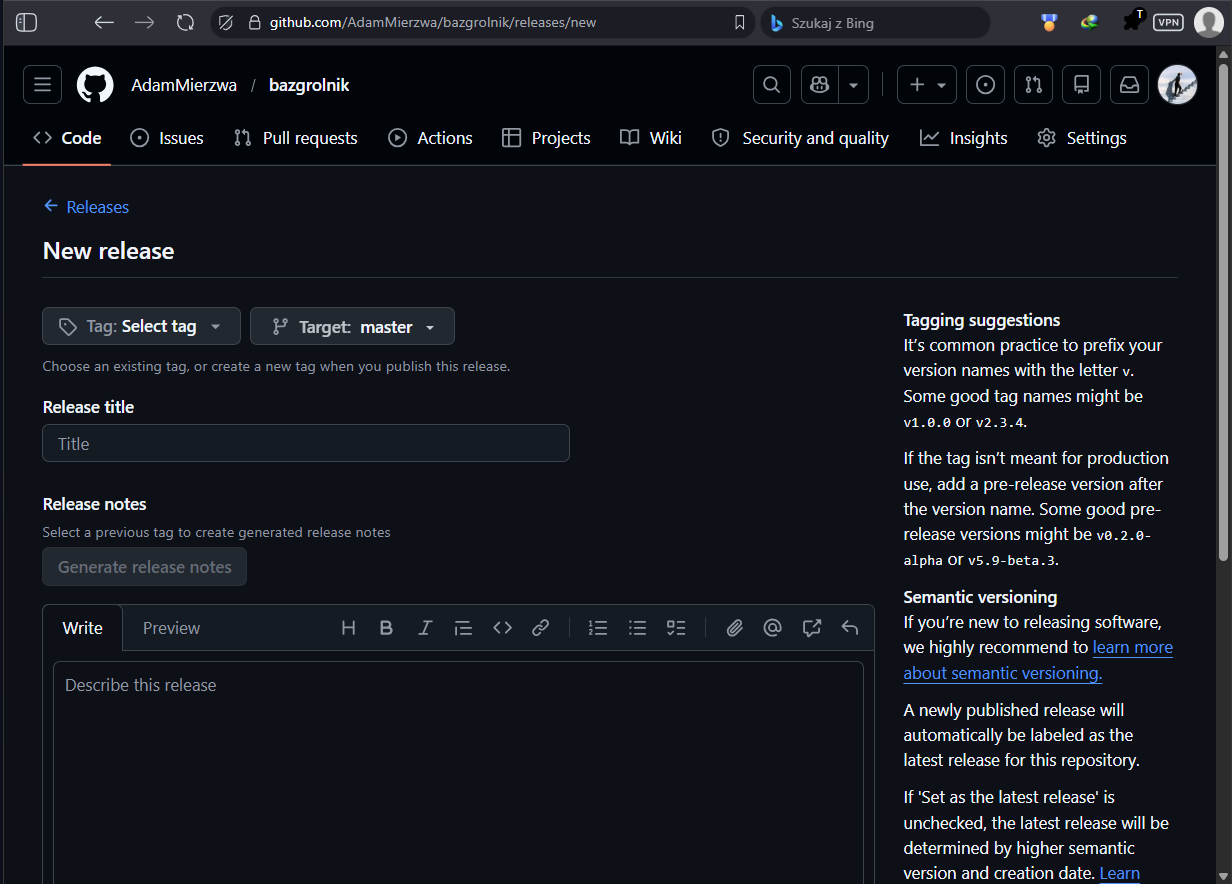Screen dimensions: 1232x884
Task: Open the Copilot chat icon
Action: click(820, 85)
